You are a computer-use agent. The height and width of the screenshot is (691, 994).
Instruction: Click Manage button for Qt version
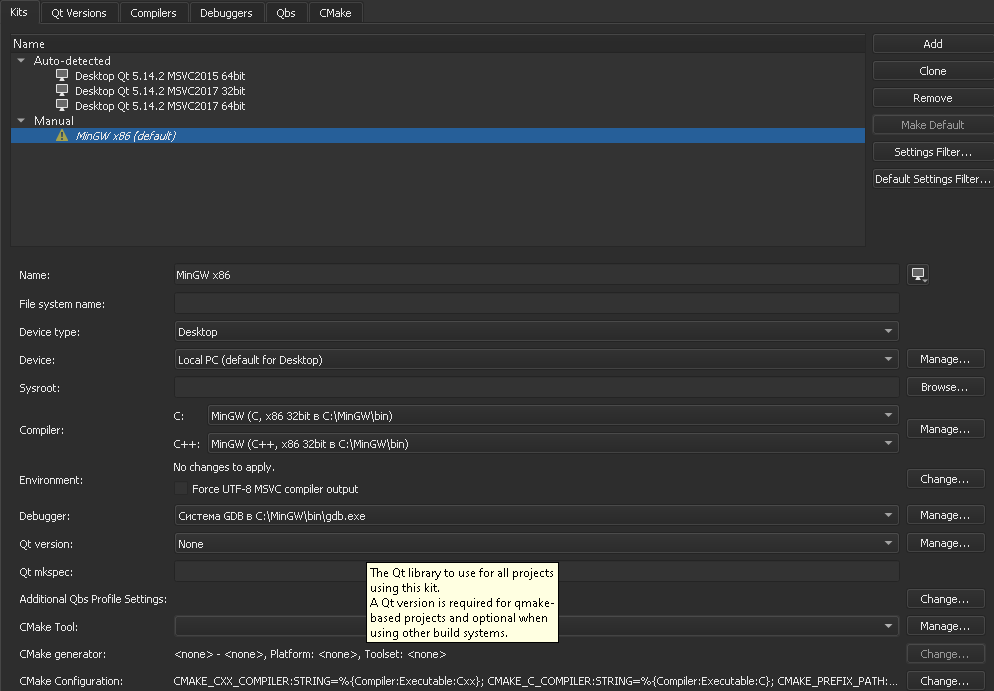click(x=945, y=543)
